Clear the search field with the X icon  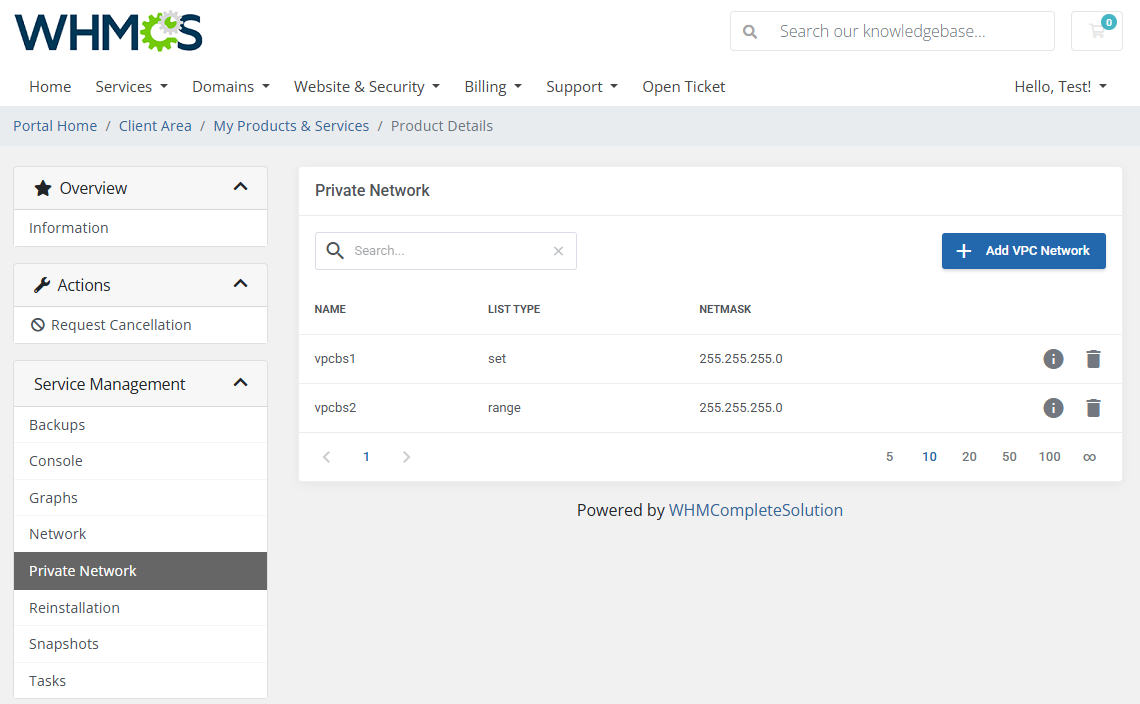point(558,250)
